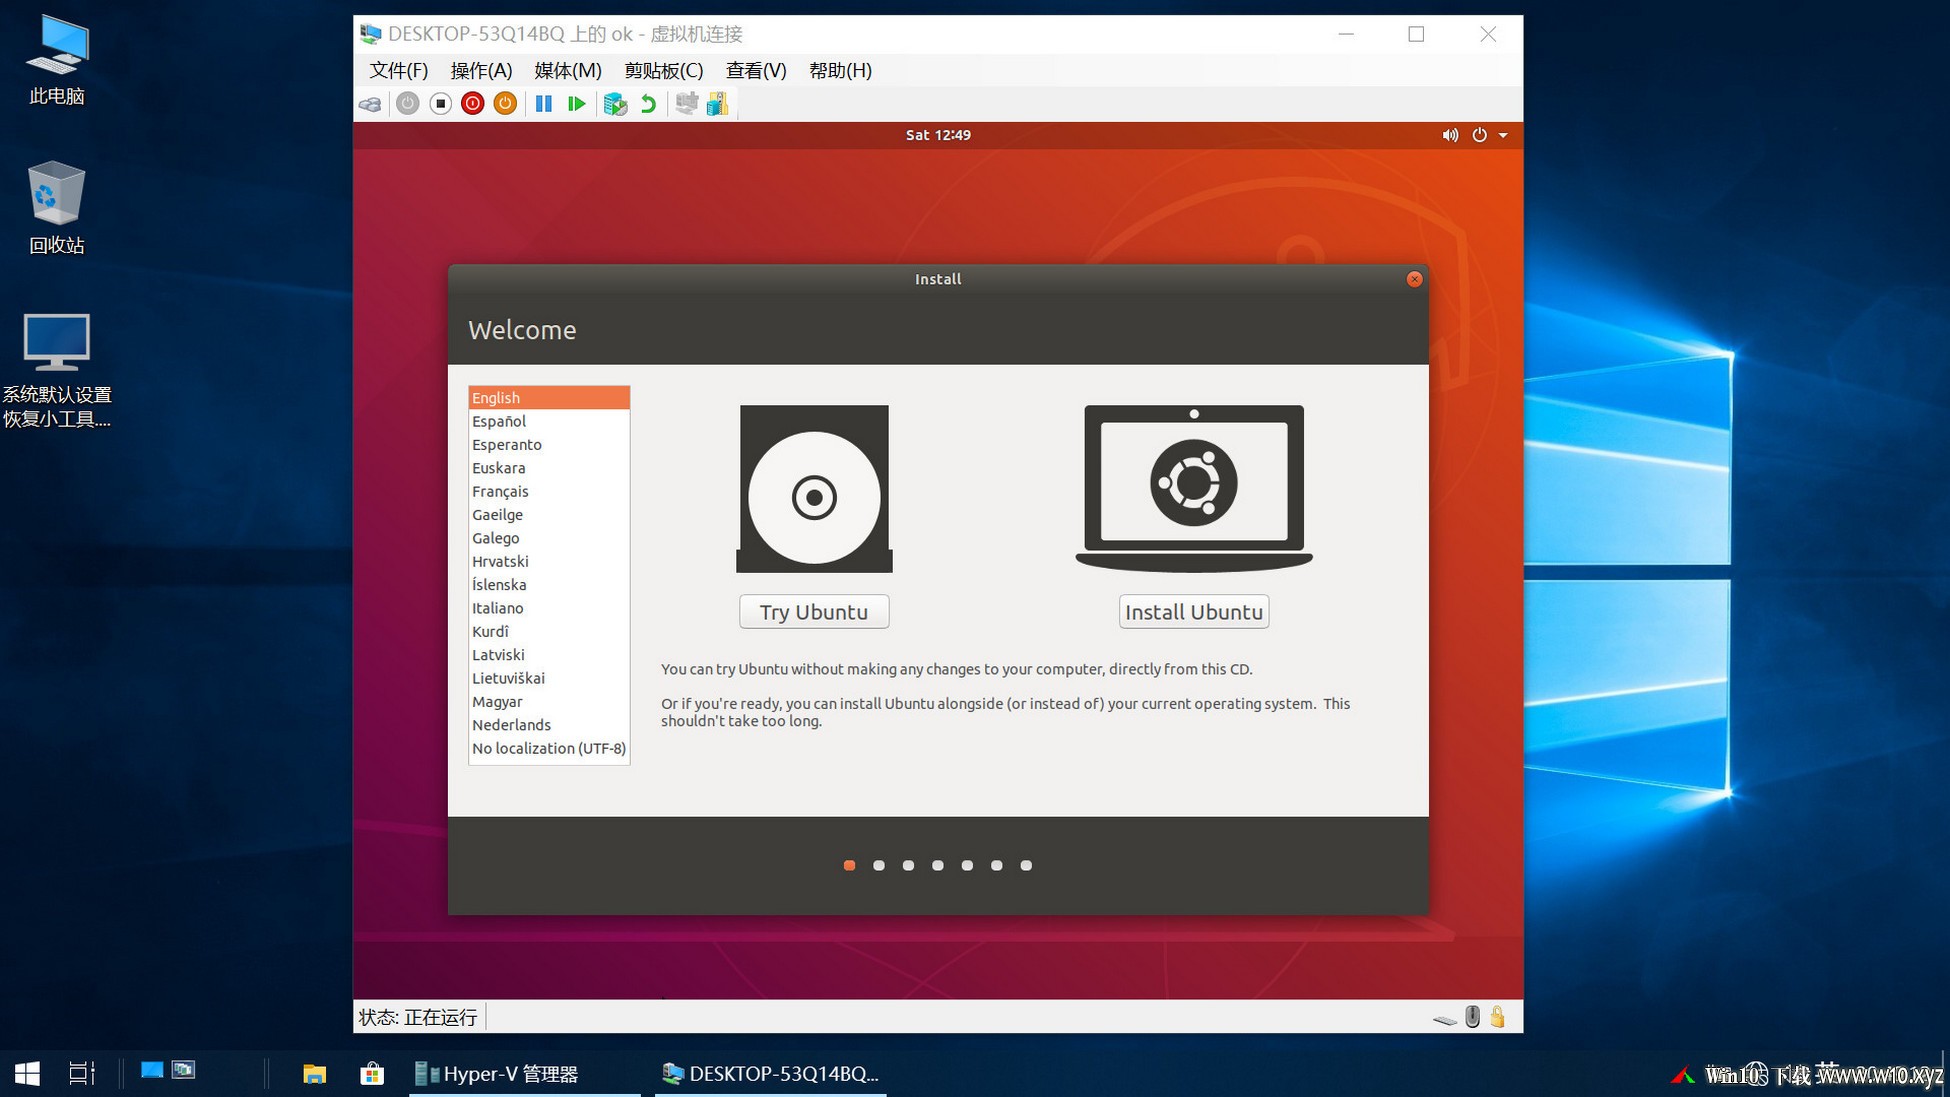Image resolution: width=1950 pixels, height=1097 pixels.
Task: Open the 剪贴板(C) menu
Action: pyautogui.click(x=664, y=71)
